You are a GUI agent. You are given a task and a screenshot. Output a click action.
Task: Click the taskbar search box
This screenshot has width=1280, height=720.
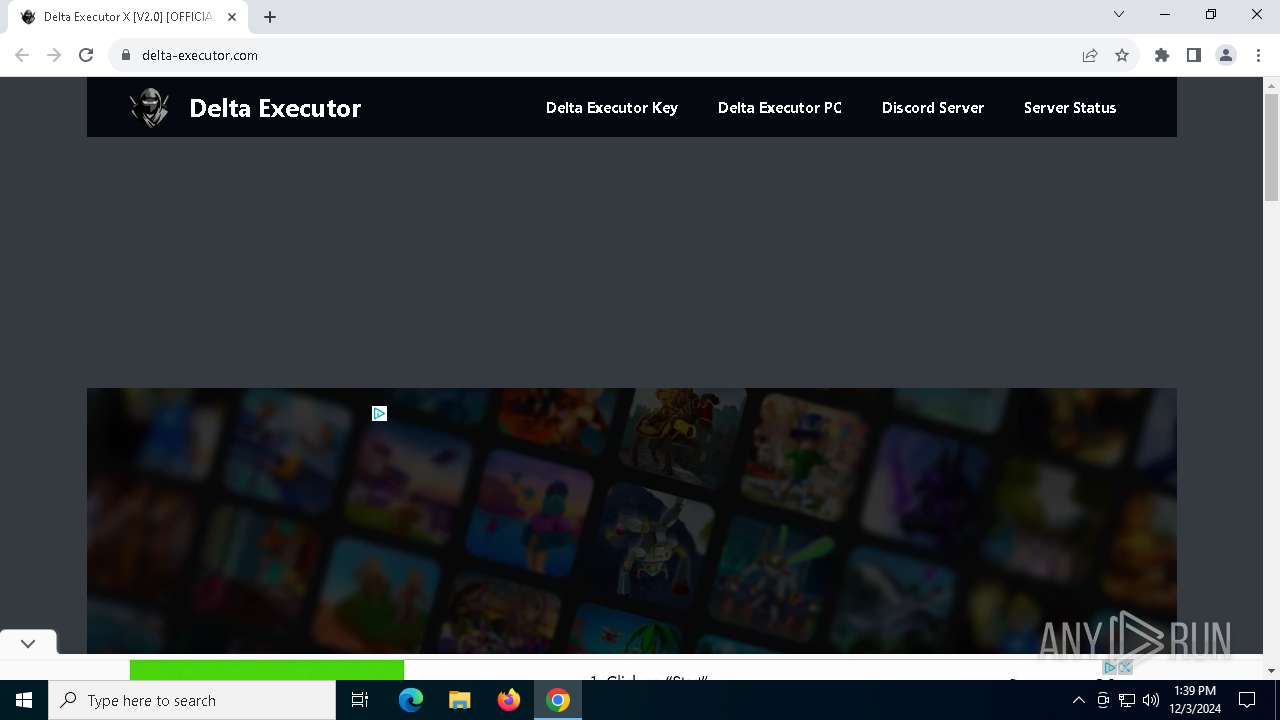[x=192, y=700]
